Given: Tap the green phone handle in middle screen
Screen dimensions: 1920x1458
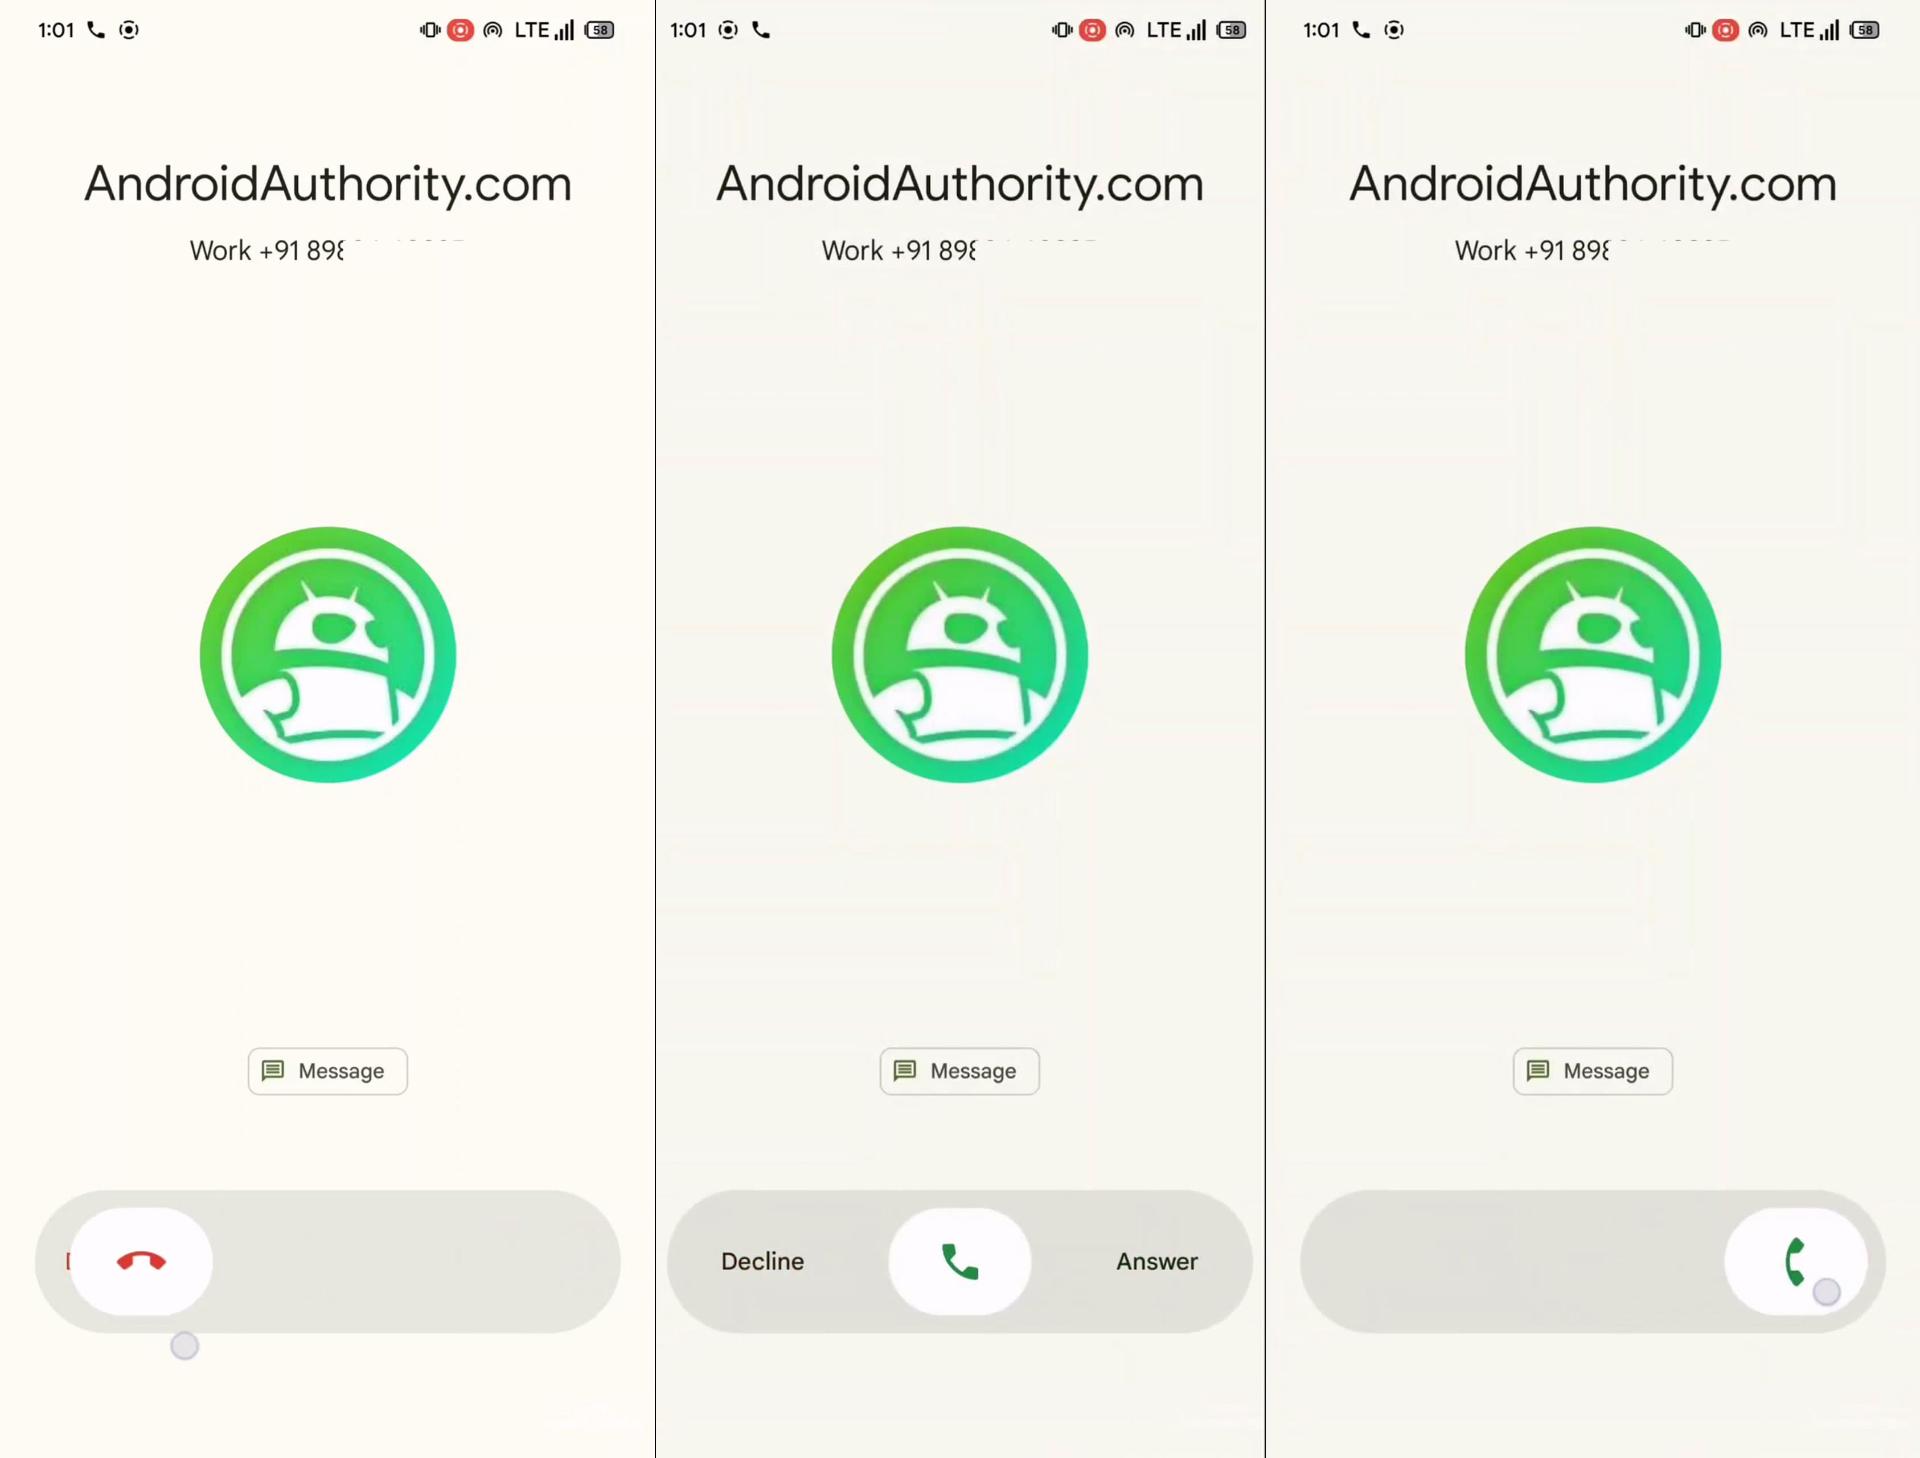Looking at the screenshot, I should pos(960,1261).
